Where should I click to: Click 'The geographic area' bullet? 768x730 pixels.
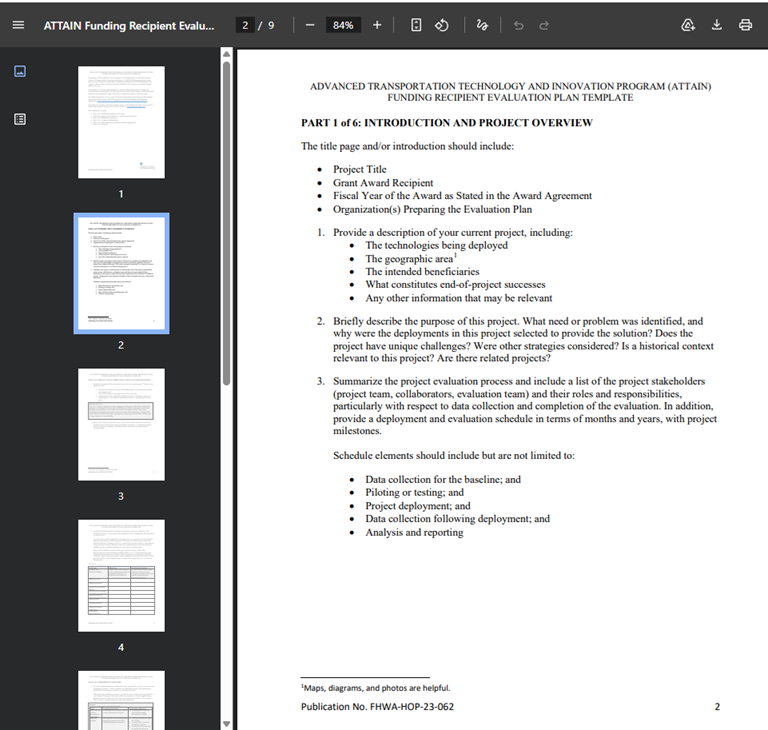coord(409,259)
